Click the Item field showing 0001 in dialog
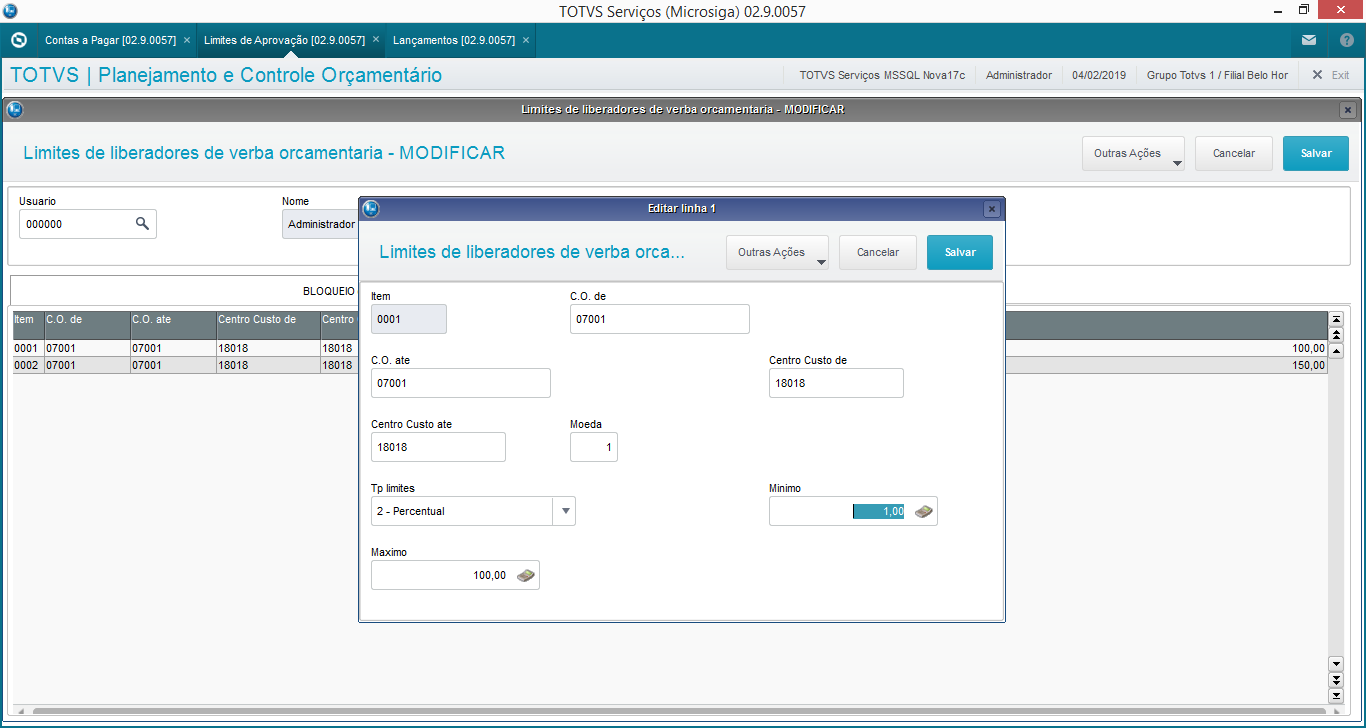The height and width of the screenshot is (728, 1366). 409,319
